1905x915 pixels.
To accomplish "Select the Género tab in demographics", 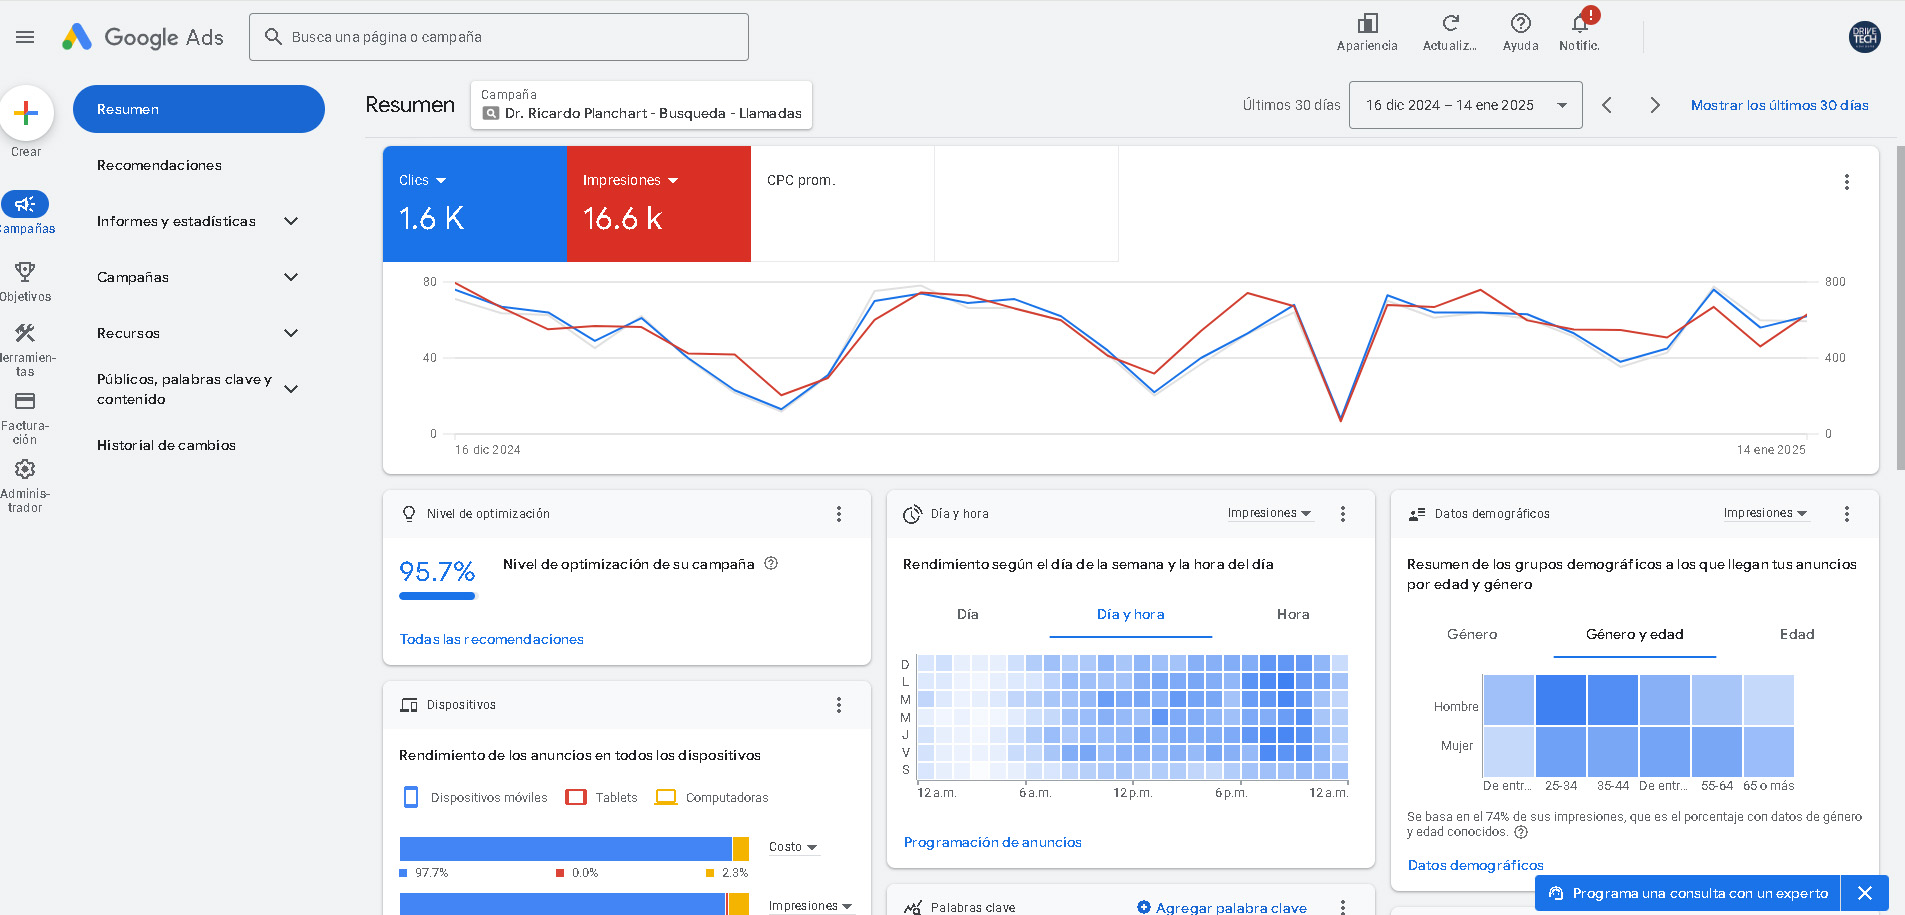I will [x=1472, y=634].
